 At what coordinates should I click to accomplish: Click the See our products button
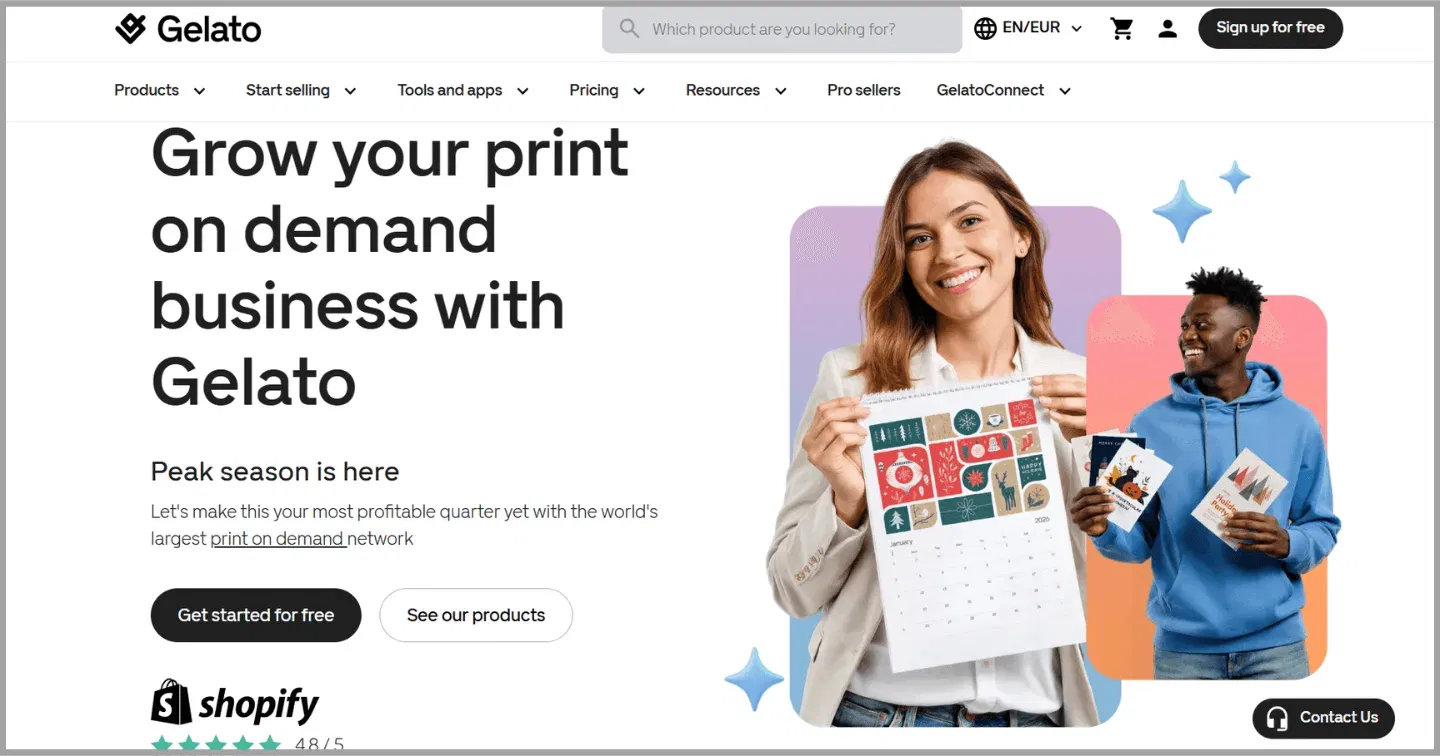coord(476,615)
